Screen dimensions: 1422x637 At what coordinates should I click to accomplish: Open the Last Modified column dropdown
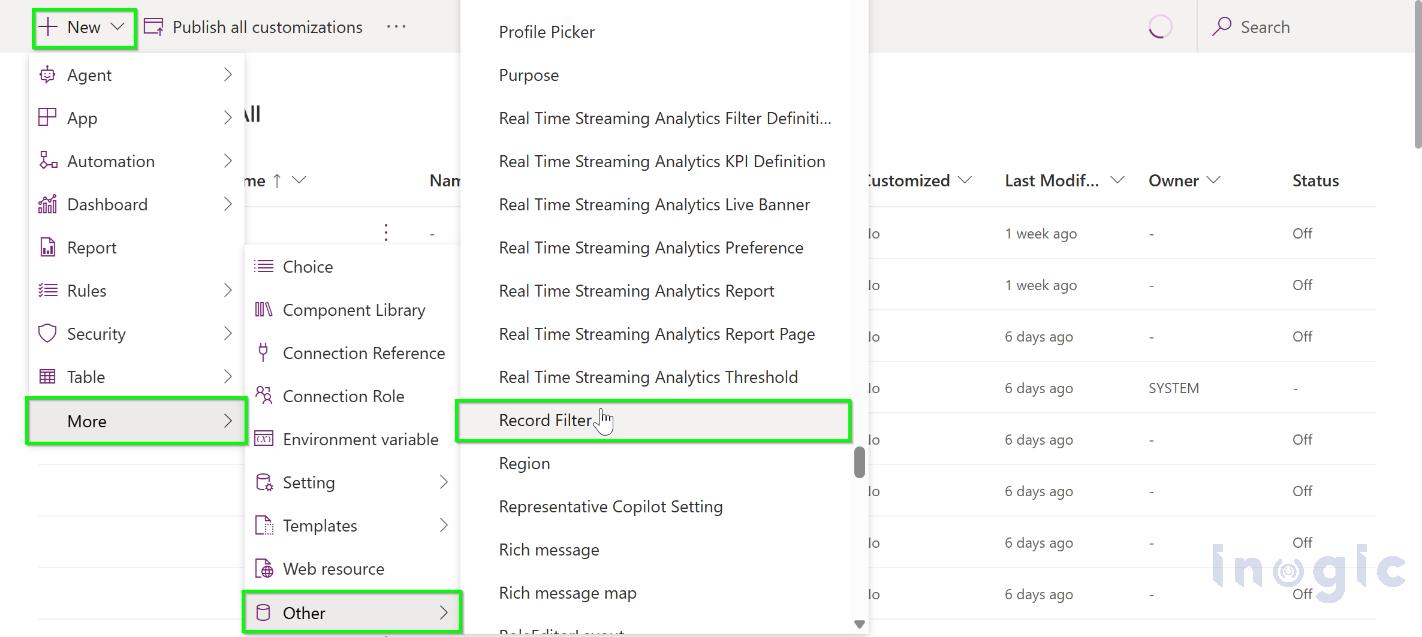tap(1118, 180)
